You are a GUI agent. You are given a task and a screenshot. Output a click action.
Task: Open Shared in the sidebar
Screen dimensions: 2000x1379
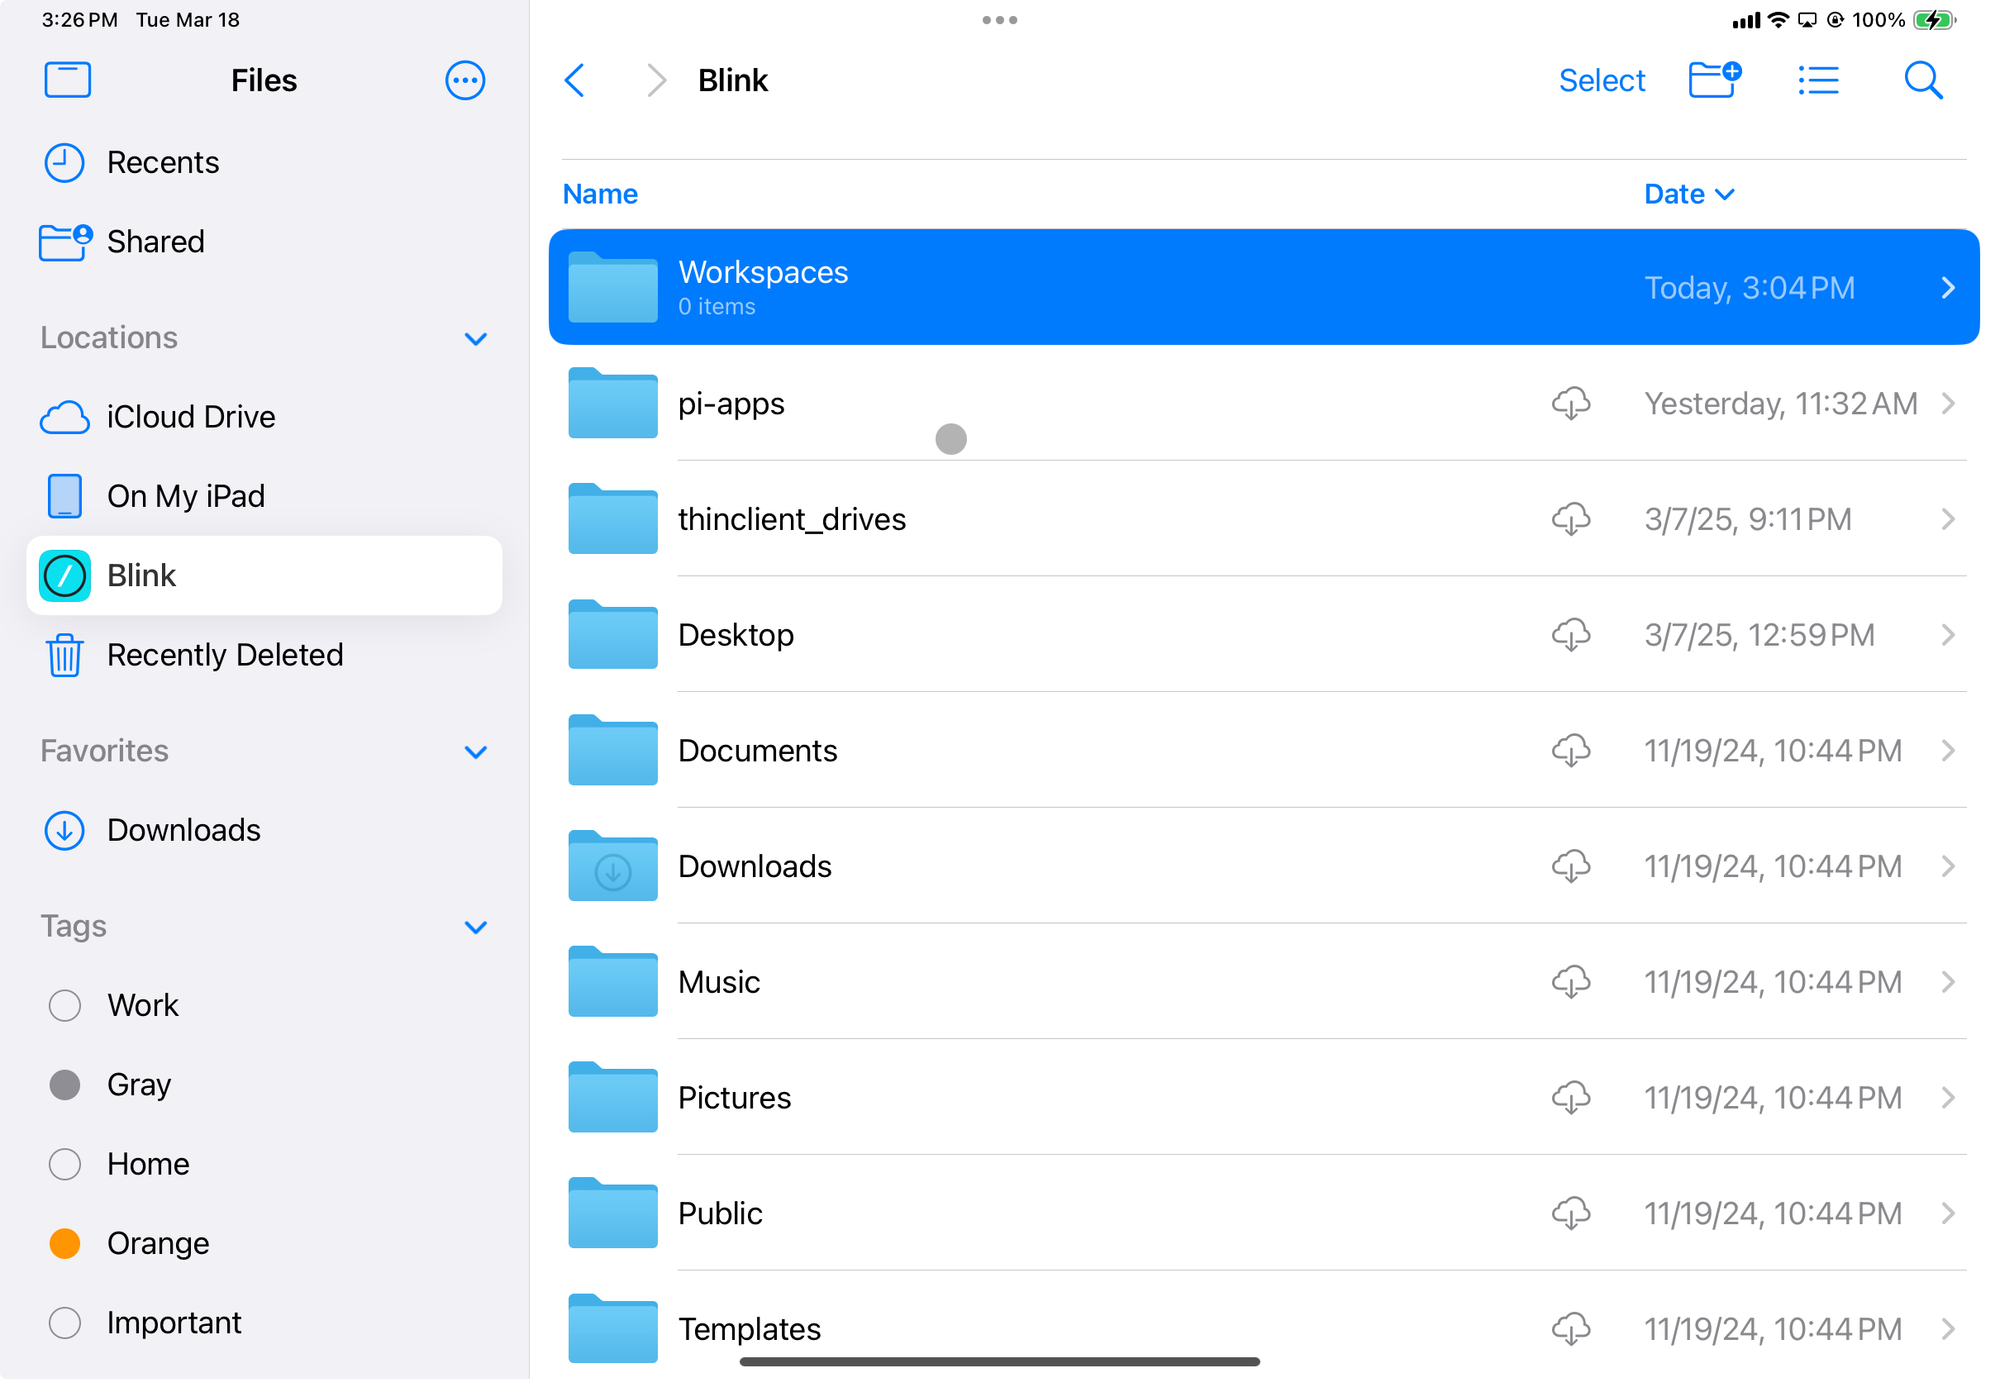coord(264,242)
